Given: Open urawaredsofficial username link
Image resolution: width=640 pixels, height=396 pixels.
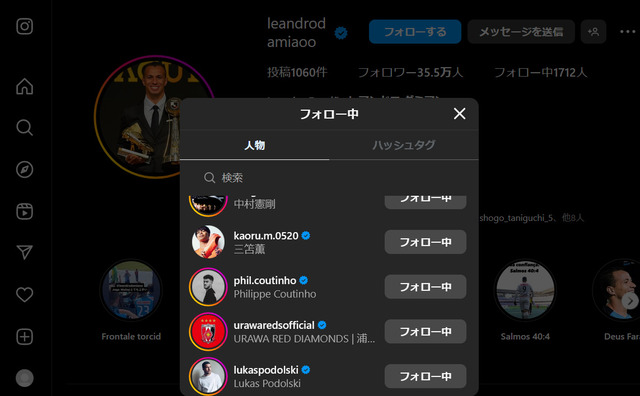Looking at the screenshot, I should pyautogui.click(x=274, y=325).
